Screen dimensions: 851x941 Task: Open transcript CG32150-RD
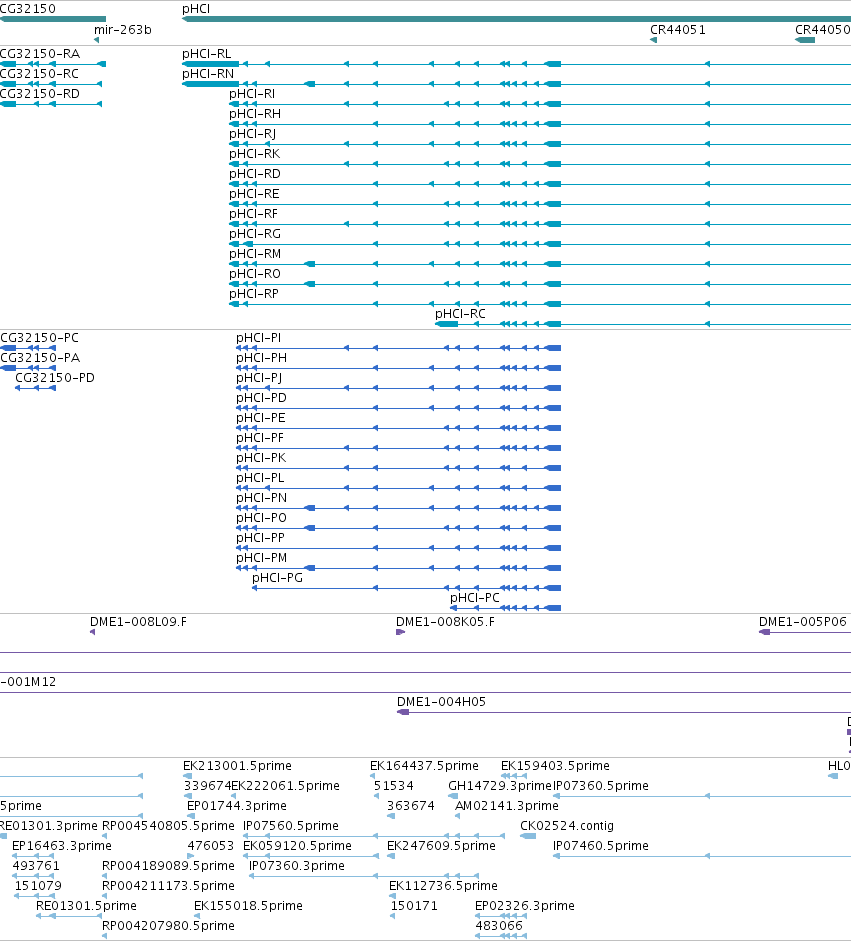[40, 94]
